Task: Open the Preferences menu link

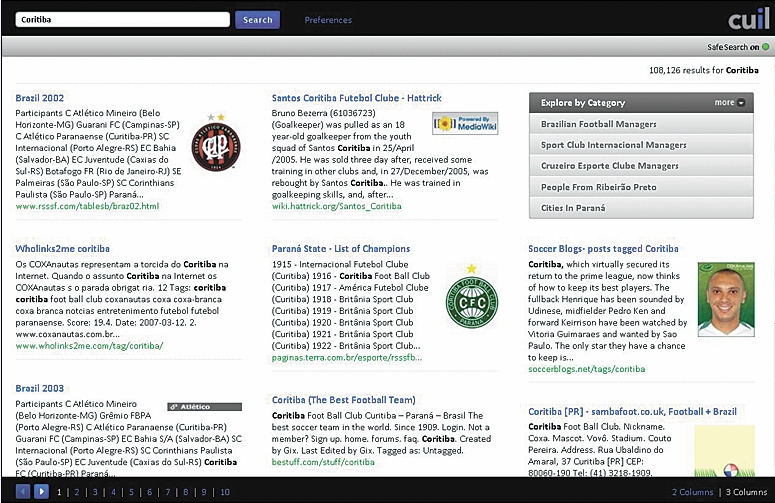Action: 328,19
